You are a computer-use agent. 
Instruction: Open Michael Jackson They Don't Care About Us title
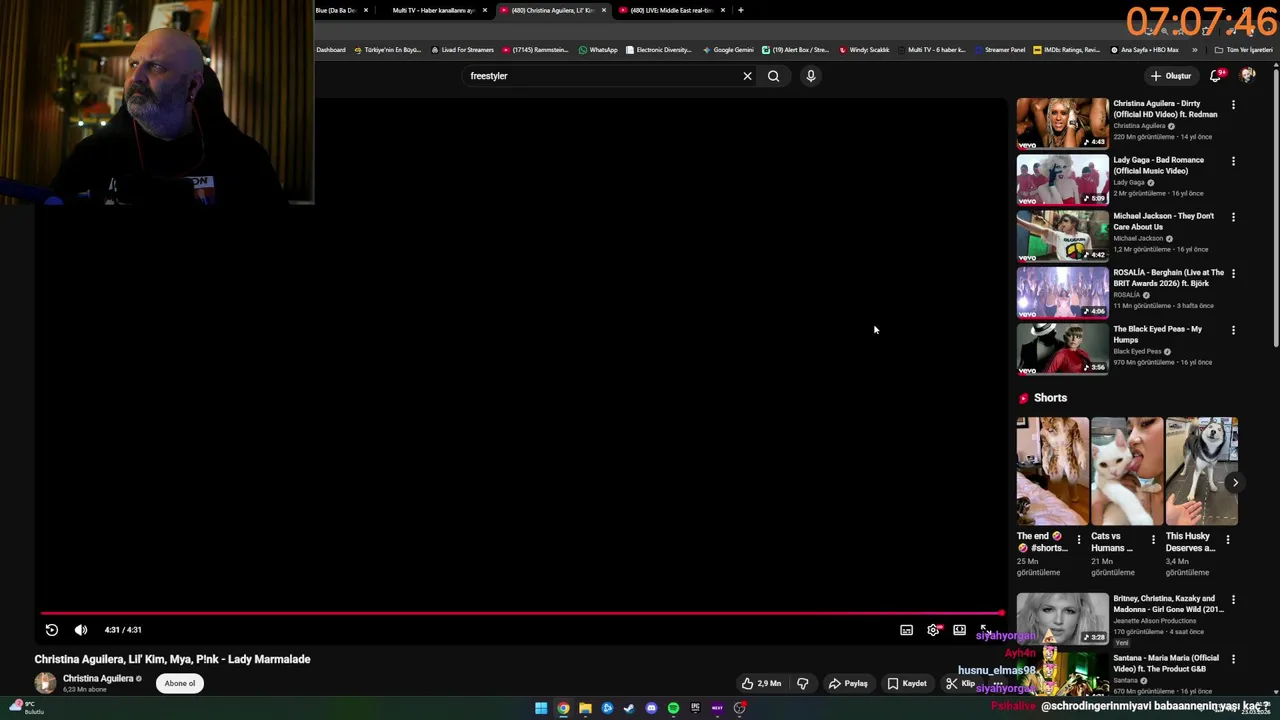coord(1164,221)
